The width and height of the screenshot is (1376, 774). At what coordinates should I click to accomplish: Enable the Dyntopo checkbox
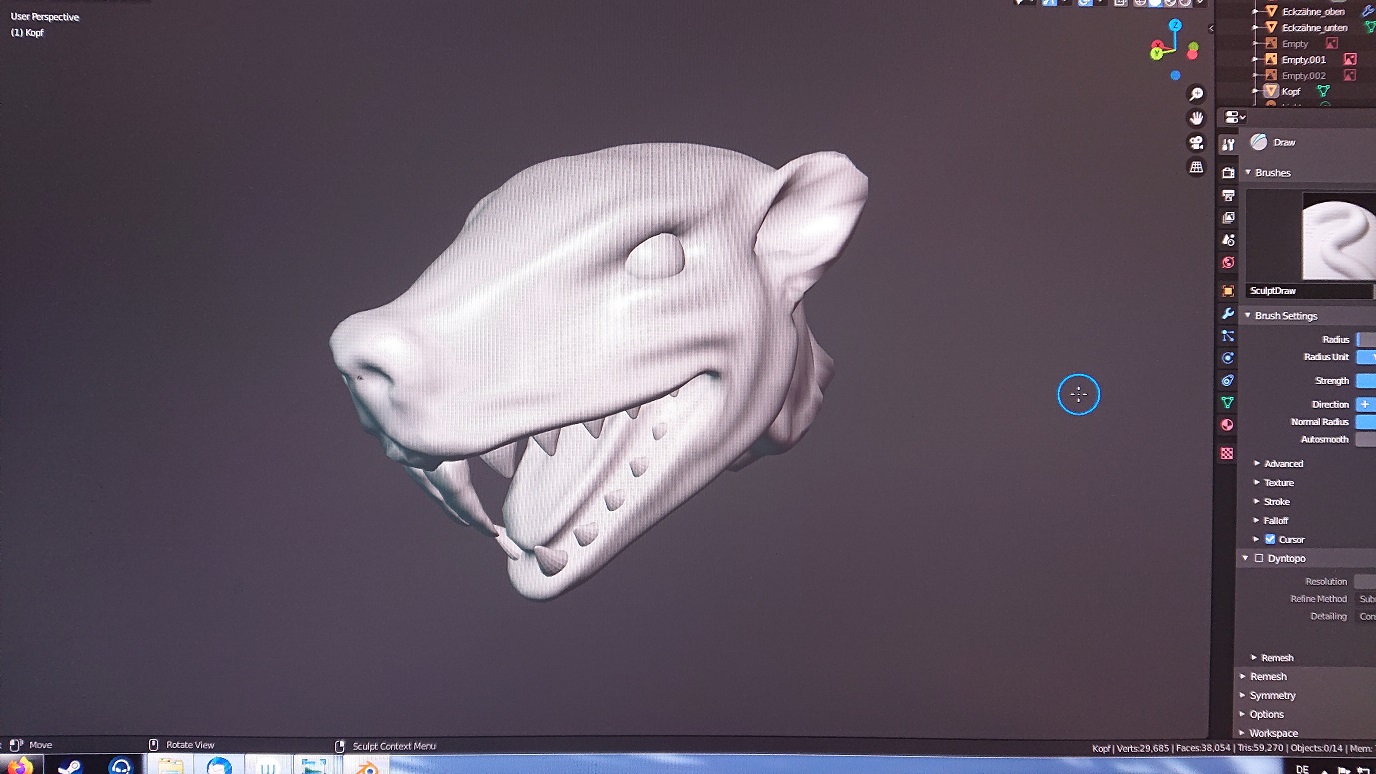tap(1259, 558)
